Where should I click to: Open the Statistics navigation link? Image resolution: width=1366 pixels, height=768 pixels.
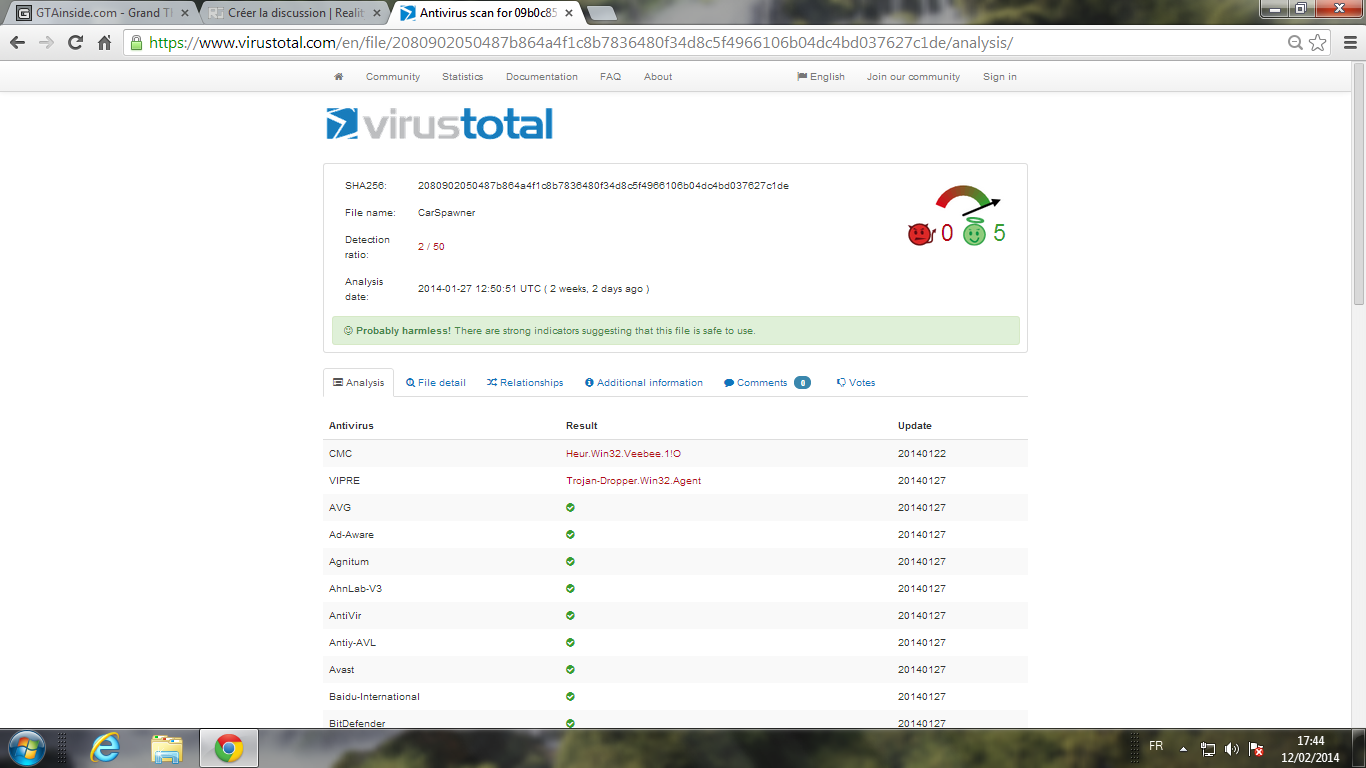click(x=462, y=77)
